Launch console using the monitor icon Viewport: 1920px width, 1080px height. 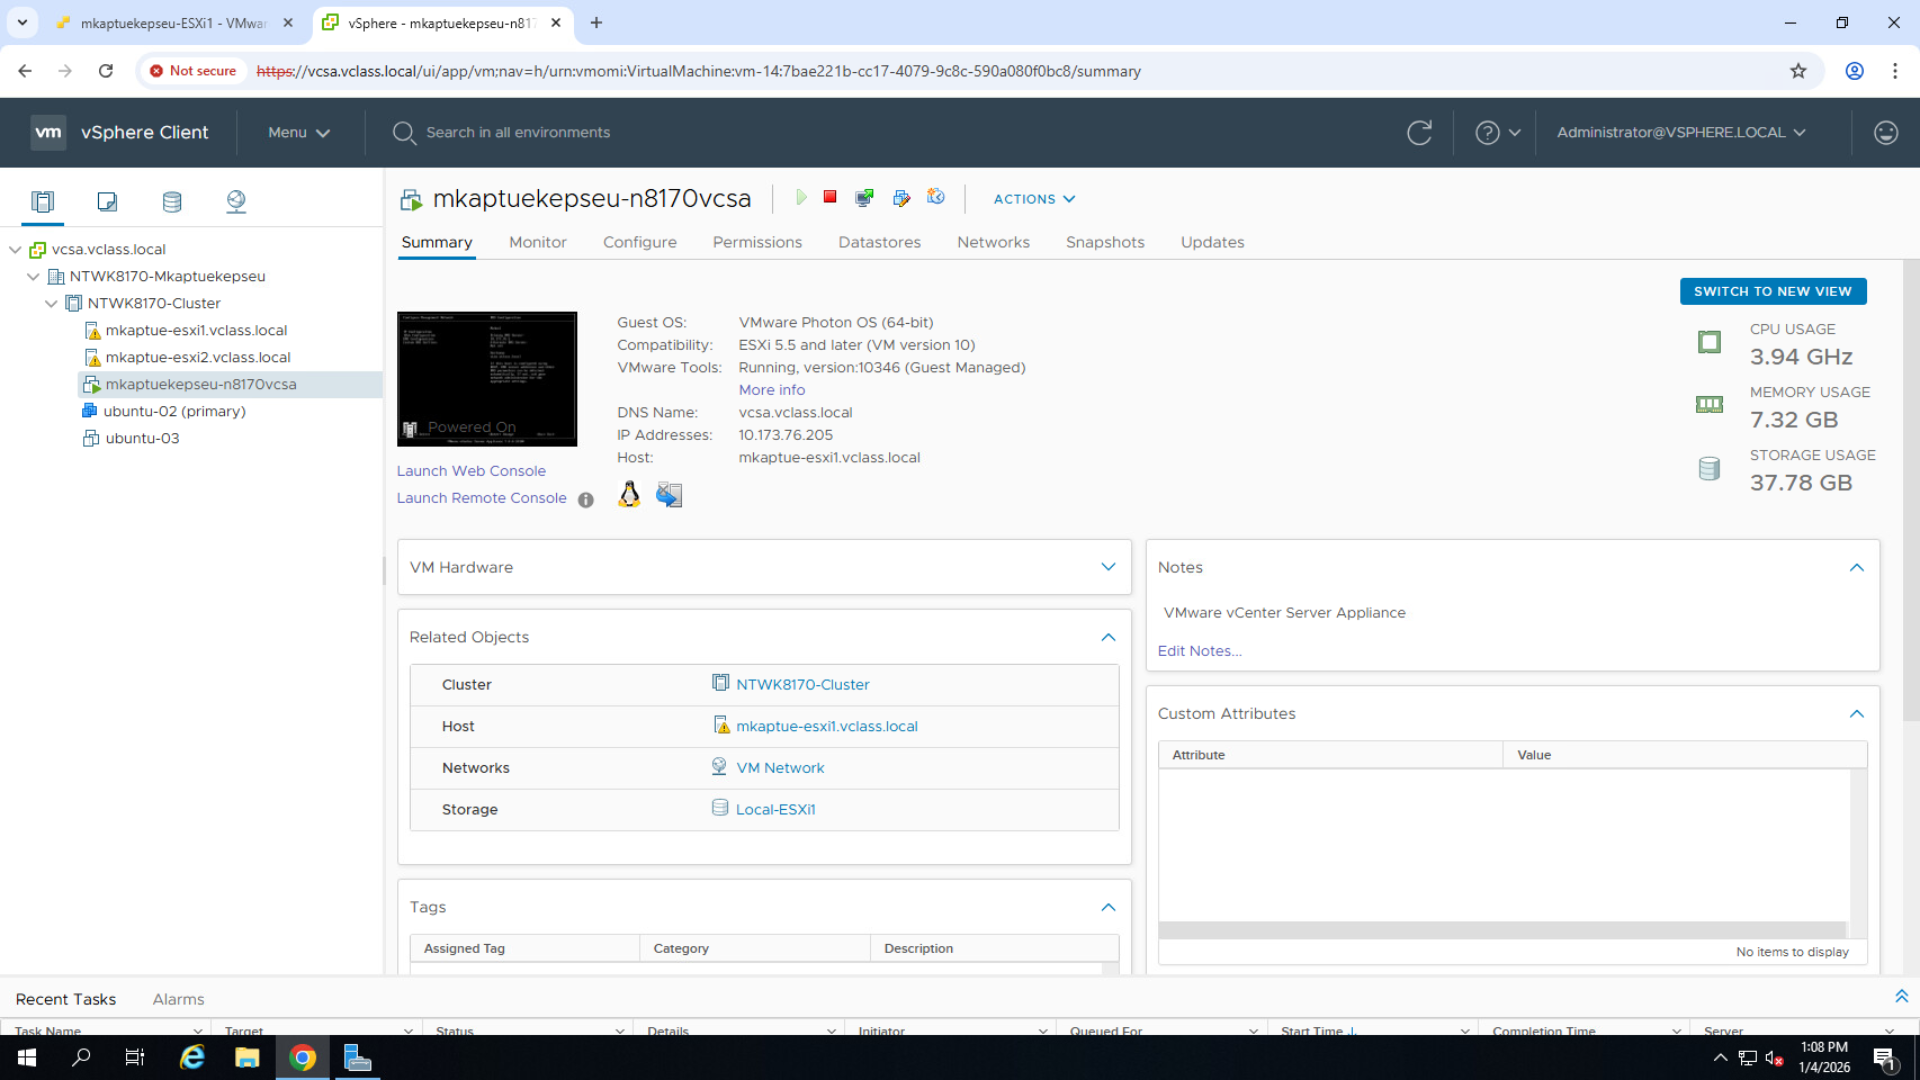tap(865, 197)
